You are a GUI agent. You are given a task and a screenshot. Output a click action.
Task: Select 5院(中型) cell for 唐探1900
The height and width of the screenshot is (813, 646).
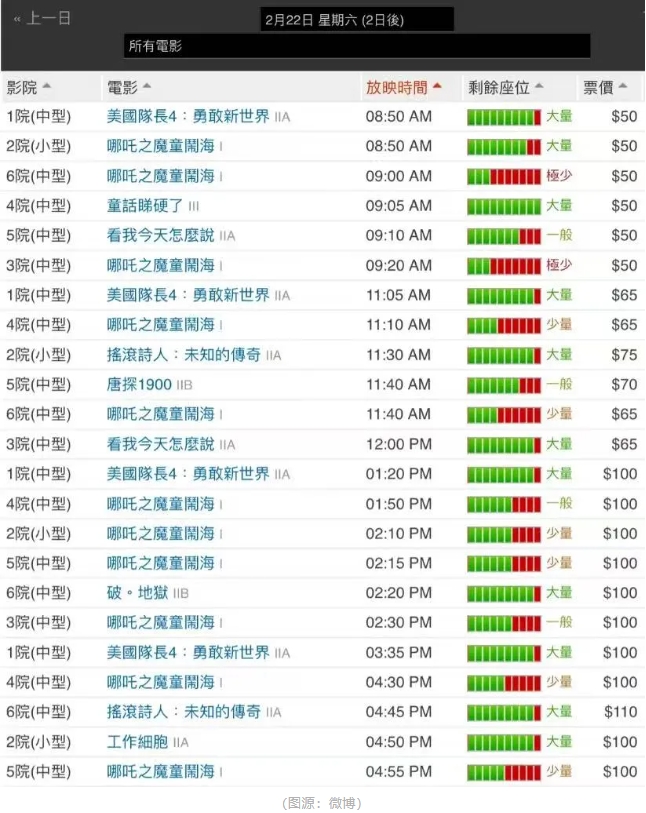point(38,385)
